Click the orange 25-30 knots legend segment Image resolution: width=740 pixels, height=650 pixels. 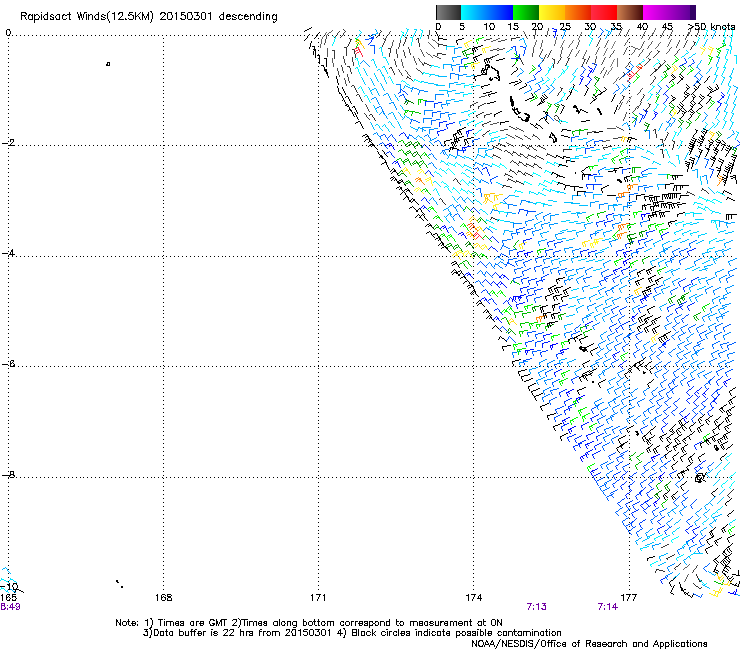pyautogui.click(x=578, y=12)
